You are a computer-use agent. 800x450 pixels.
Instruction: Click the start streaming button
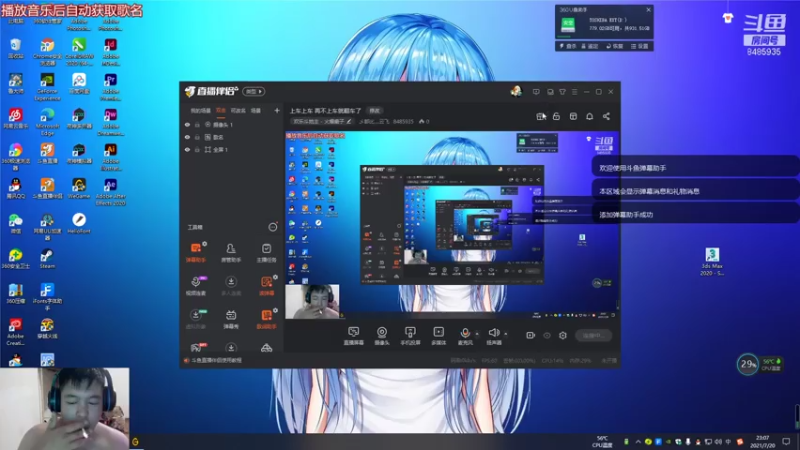tap(593, 335)
